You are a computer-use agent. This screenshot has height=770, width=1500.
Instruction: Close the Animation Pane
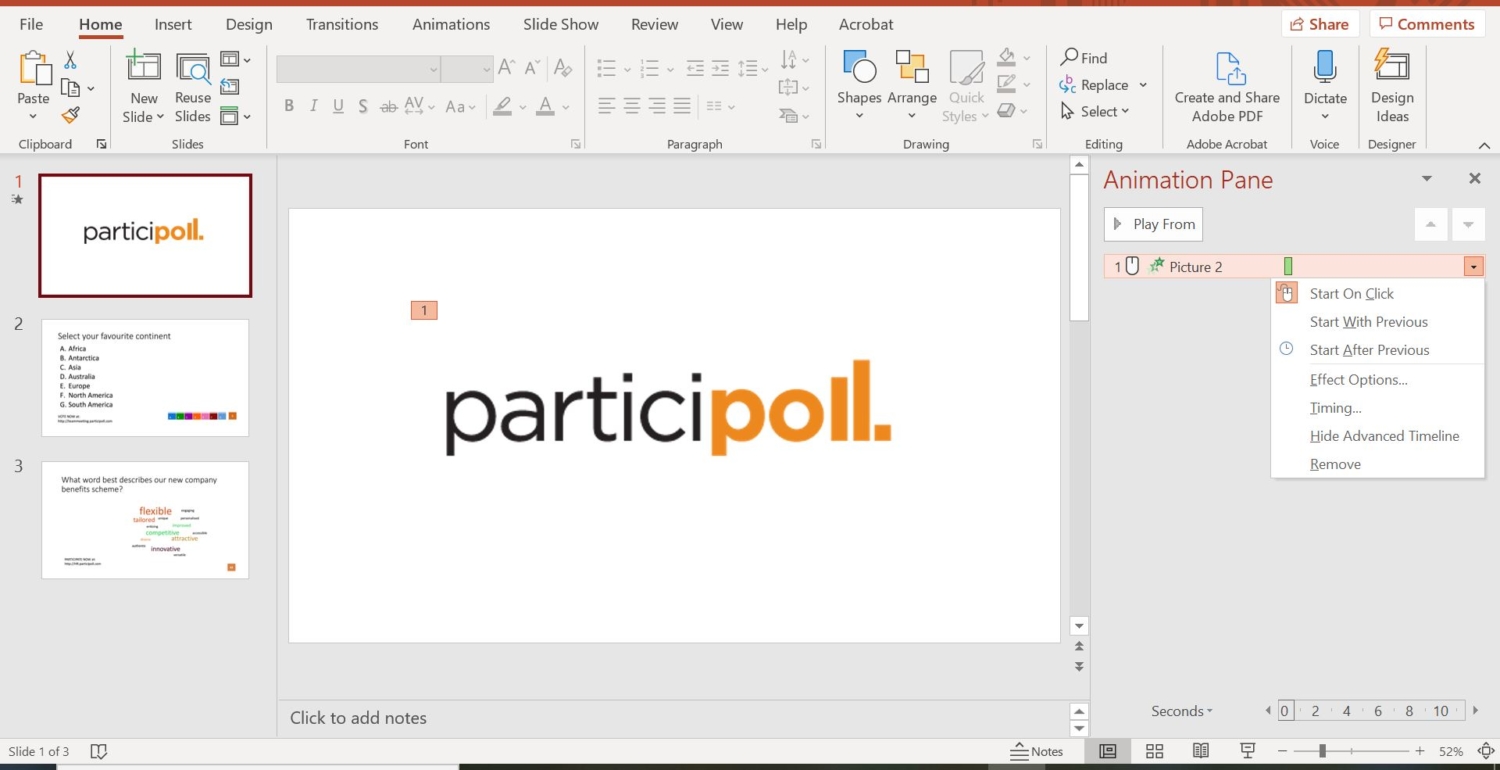coord(1474,179)
